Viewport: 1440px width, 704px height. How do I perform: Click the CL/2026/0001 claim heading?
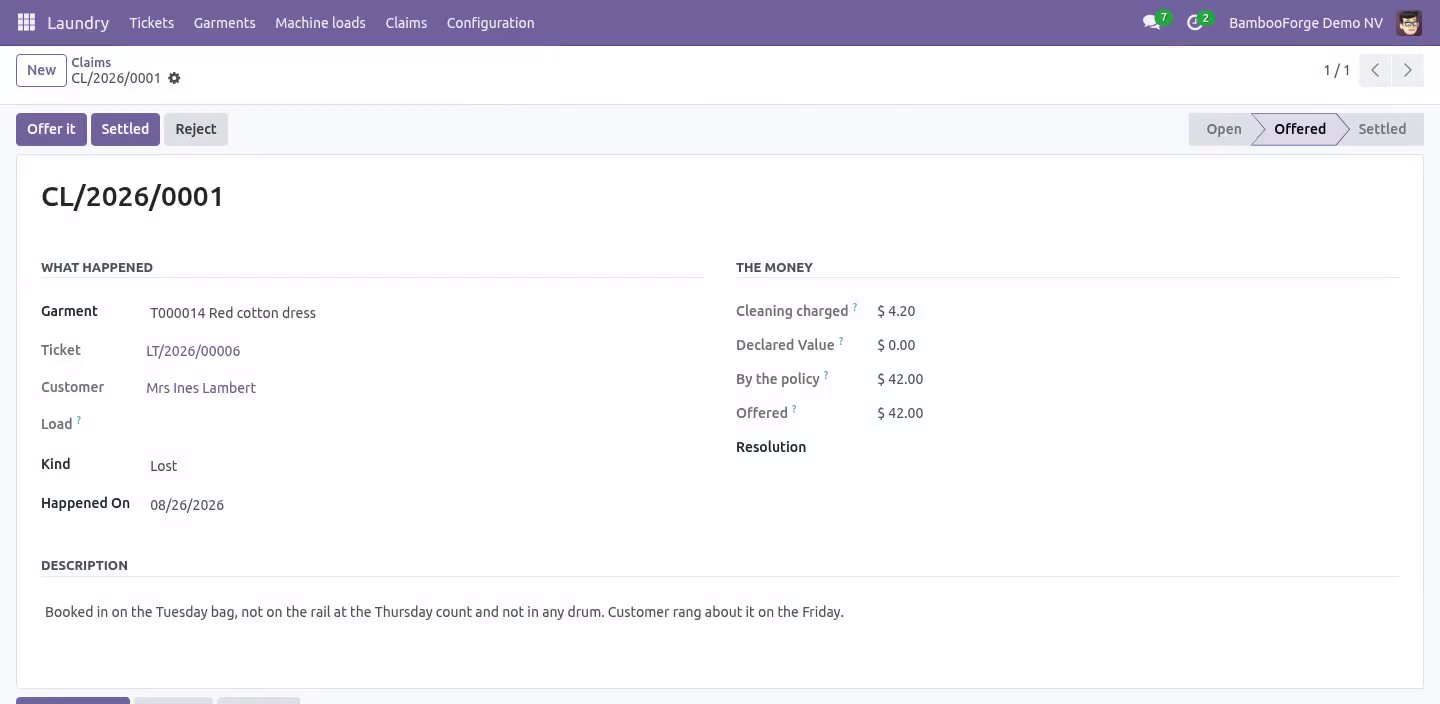(x=132, y=197)
